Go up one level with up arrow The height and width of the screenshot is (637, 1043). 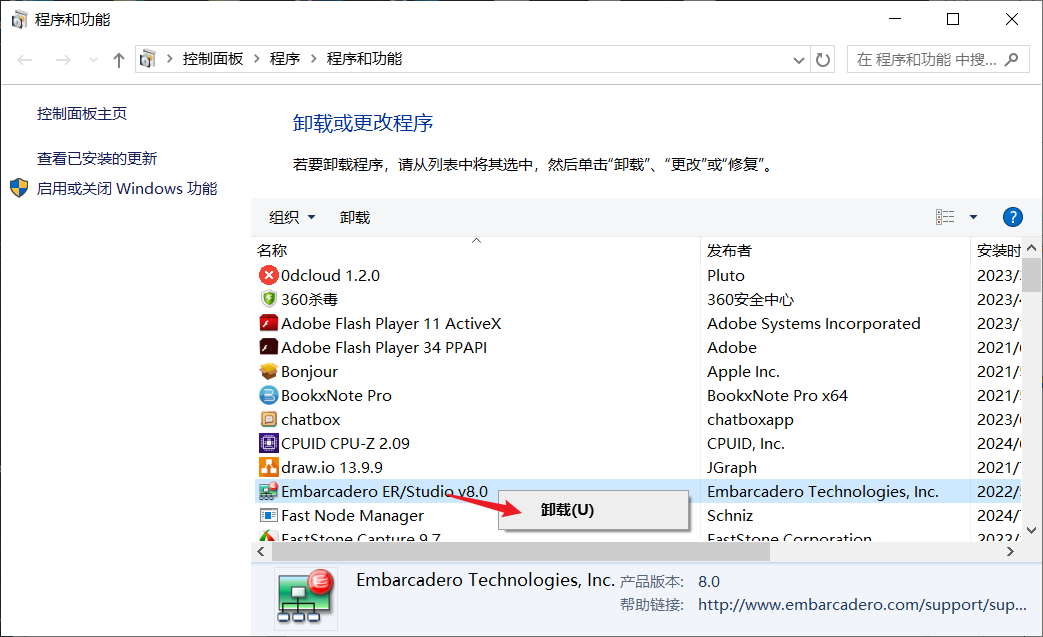click(118, 60)
